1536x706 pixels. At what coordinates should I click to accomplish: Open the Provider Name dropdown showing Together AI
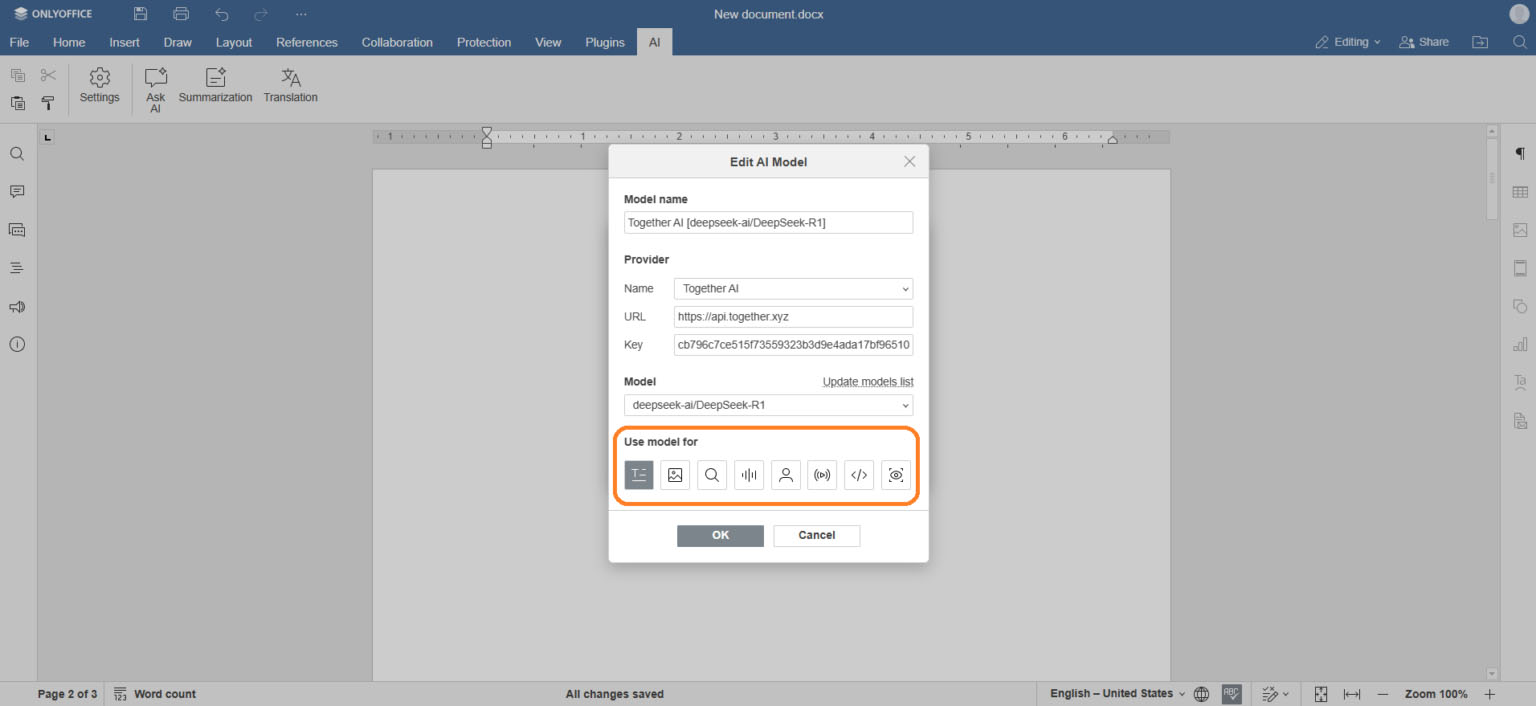coord(794,288)
